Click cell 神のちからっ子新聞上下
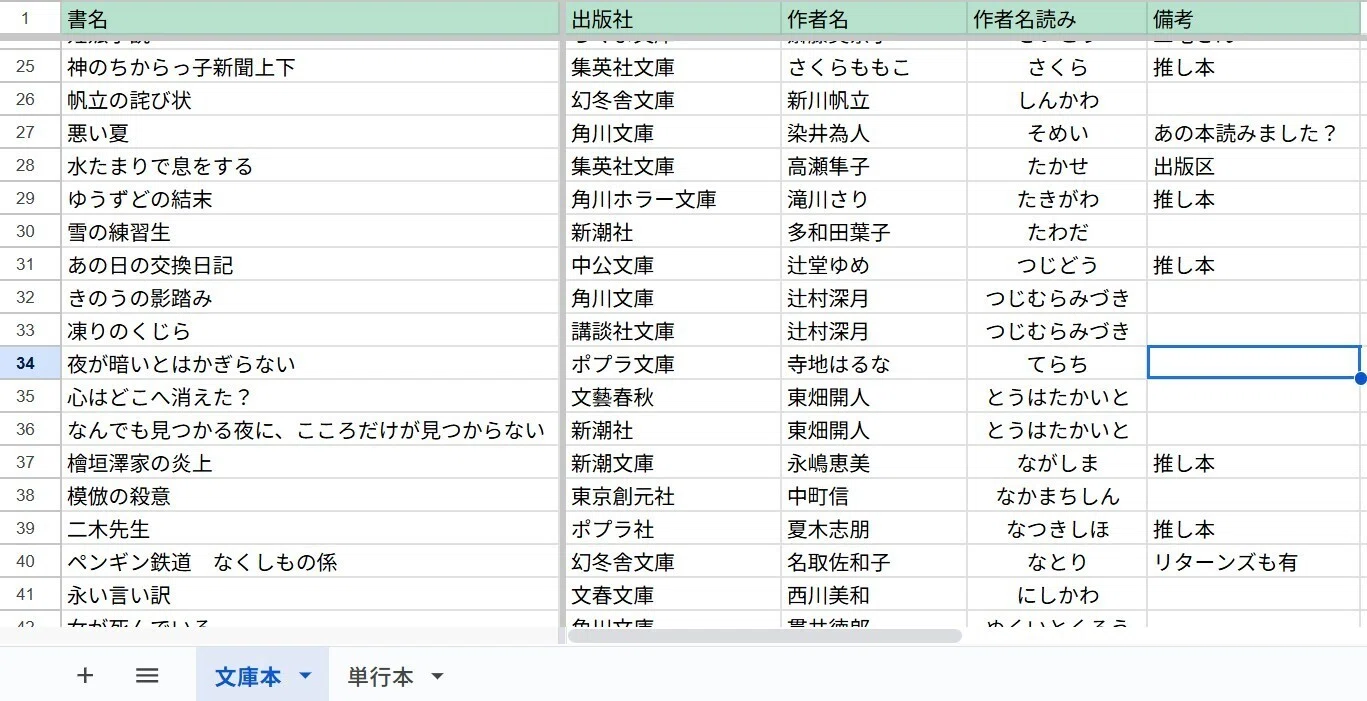This screenshot has height=701, width=1367. (310, 67)
